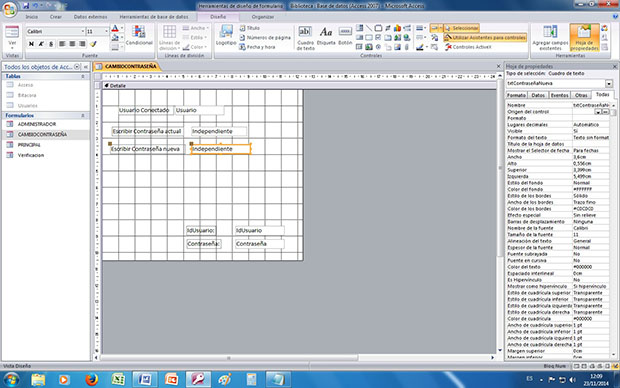Select the Cuadro de texto control tool
This screenshot has width=620, height=388.
point(305,38)
